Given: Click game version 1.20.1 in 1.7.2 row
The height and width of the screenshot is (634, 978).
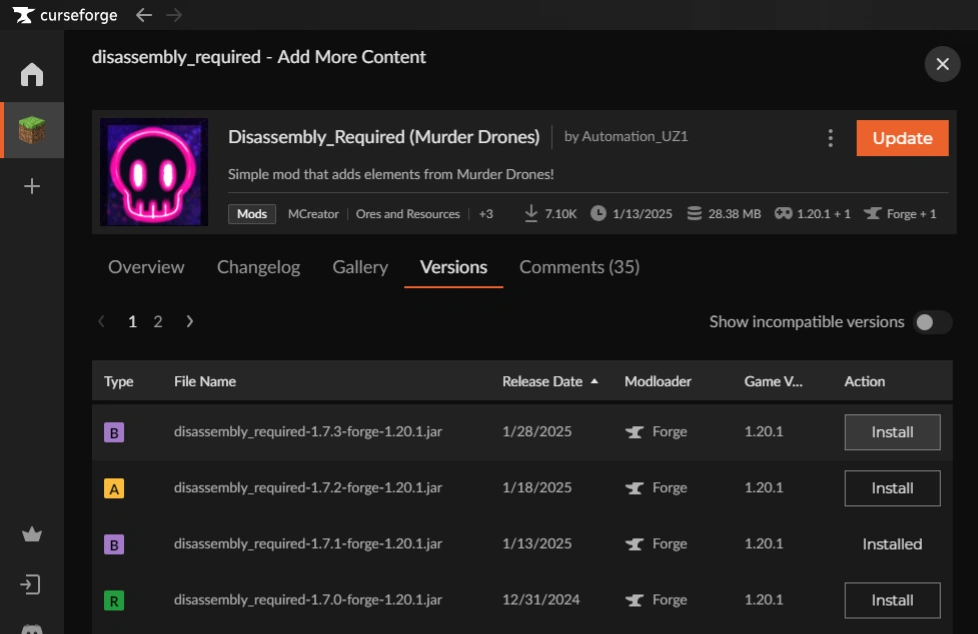Looking at the screenshot, I should [x=763, y=487].
